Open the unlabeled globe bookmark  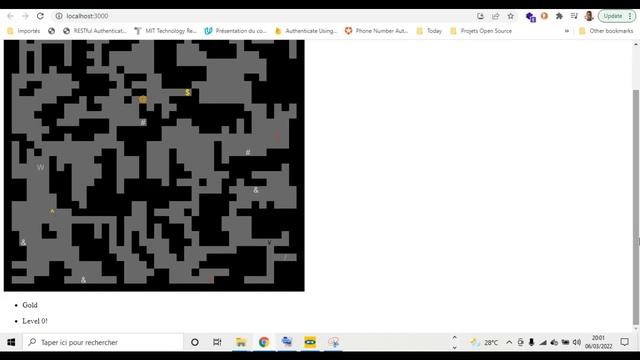click(51, 31)
